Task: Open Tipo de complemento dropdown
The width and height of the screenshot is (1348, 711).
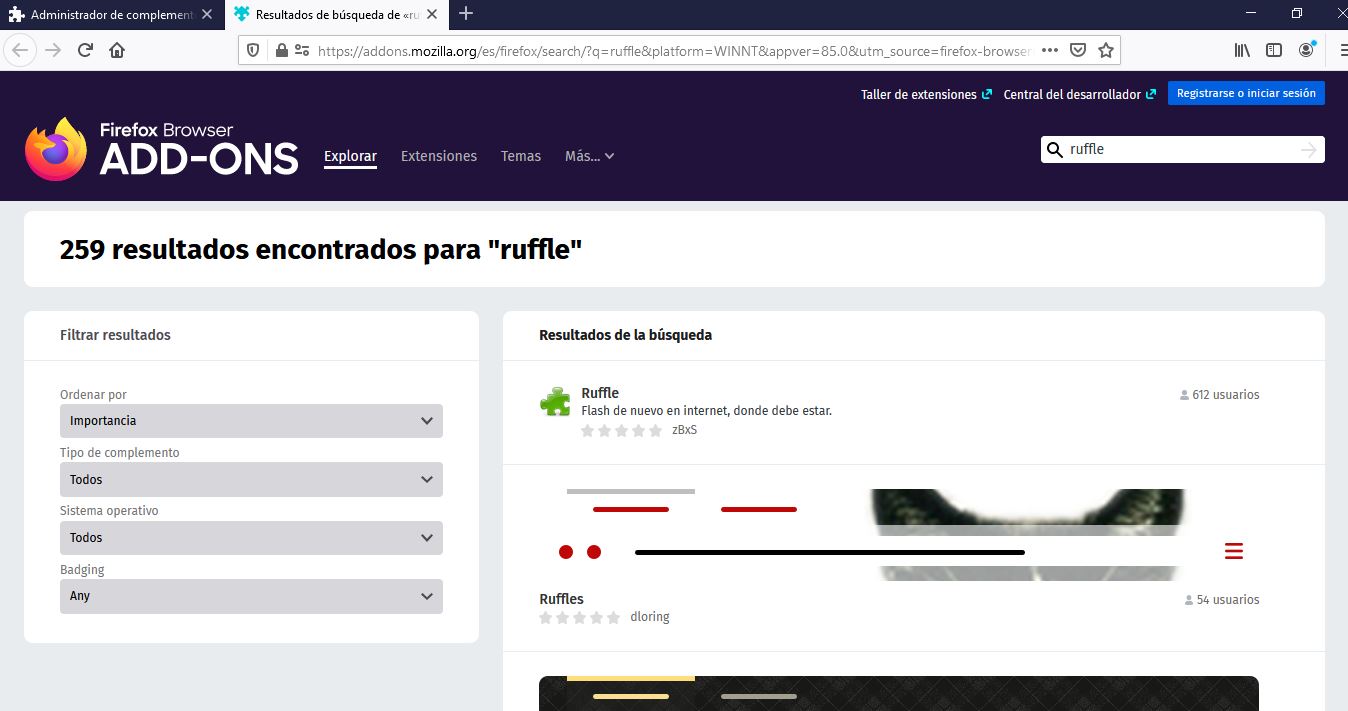Action: point(251,479)
